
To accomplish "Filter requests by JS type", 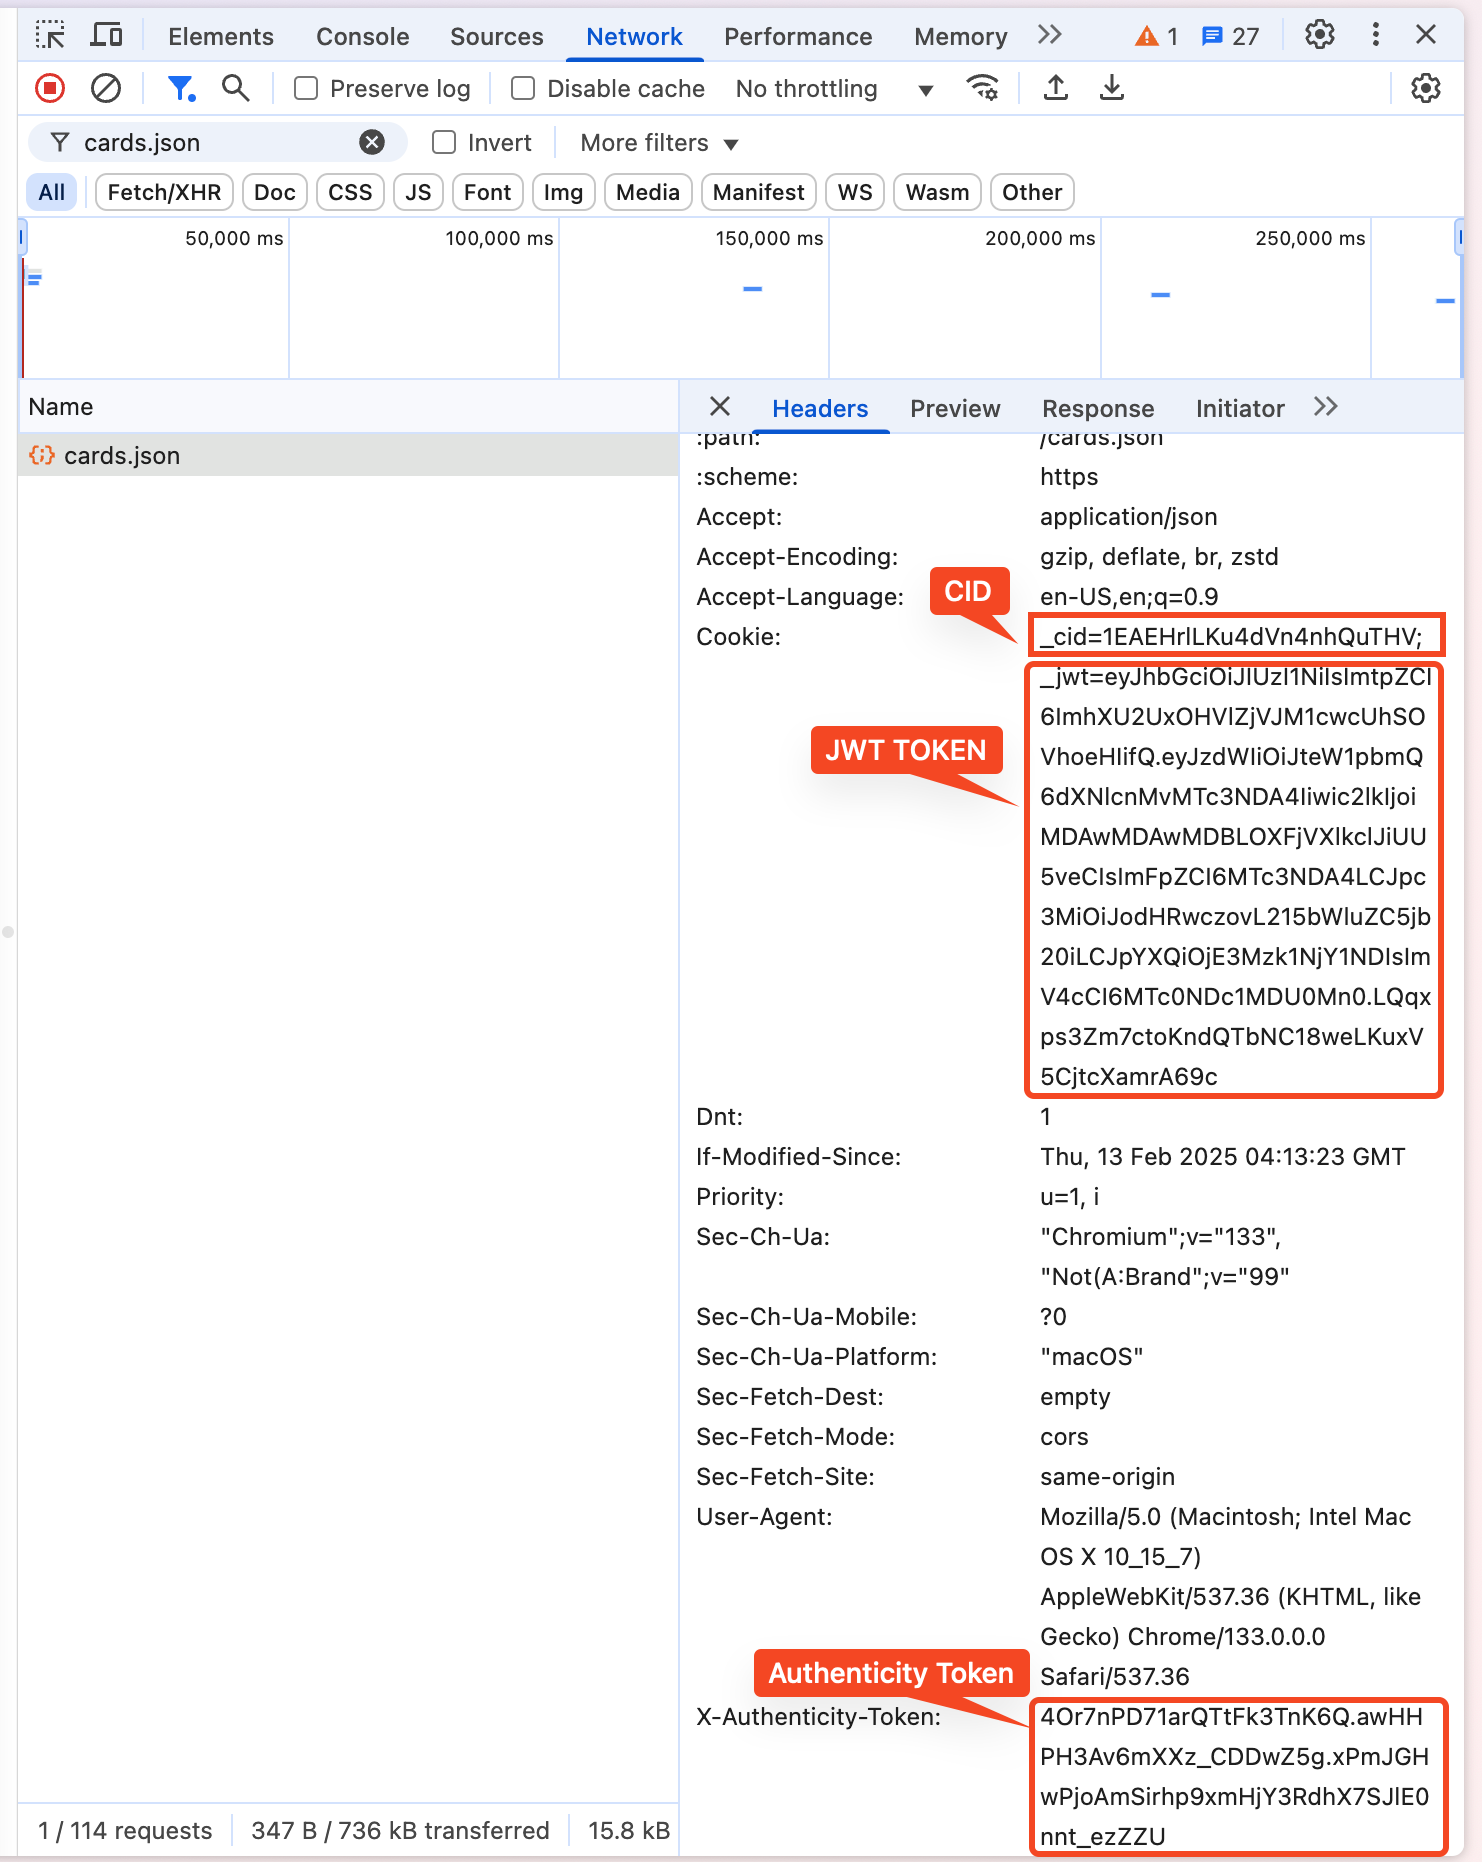I will [x=418, y=192].
